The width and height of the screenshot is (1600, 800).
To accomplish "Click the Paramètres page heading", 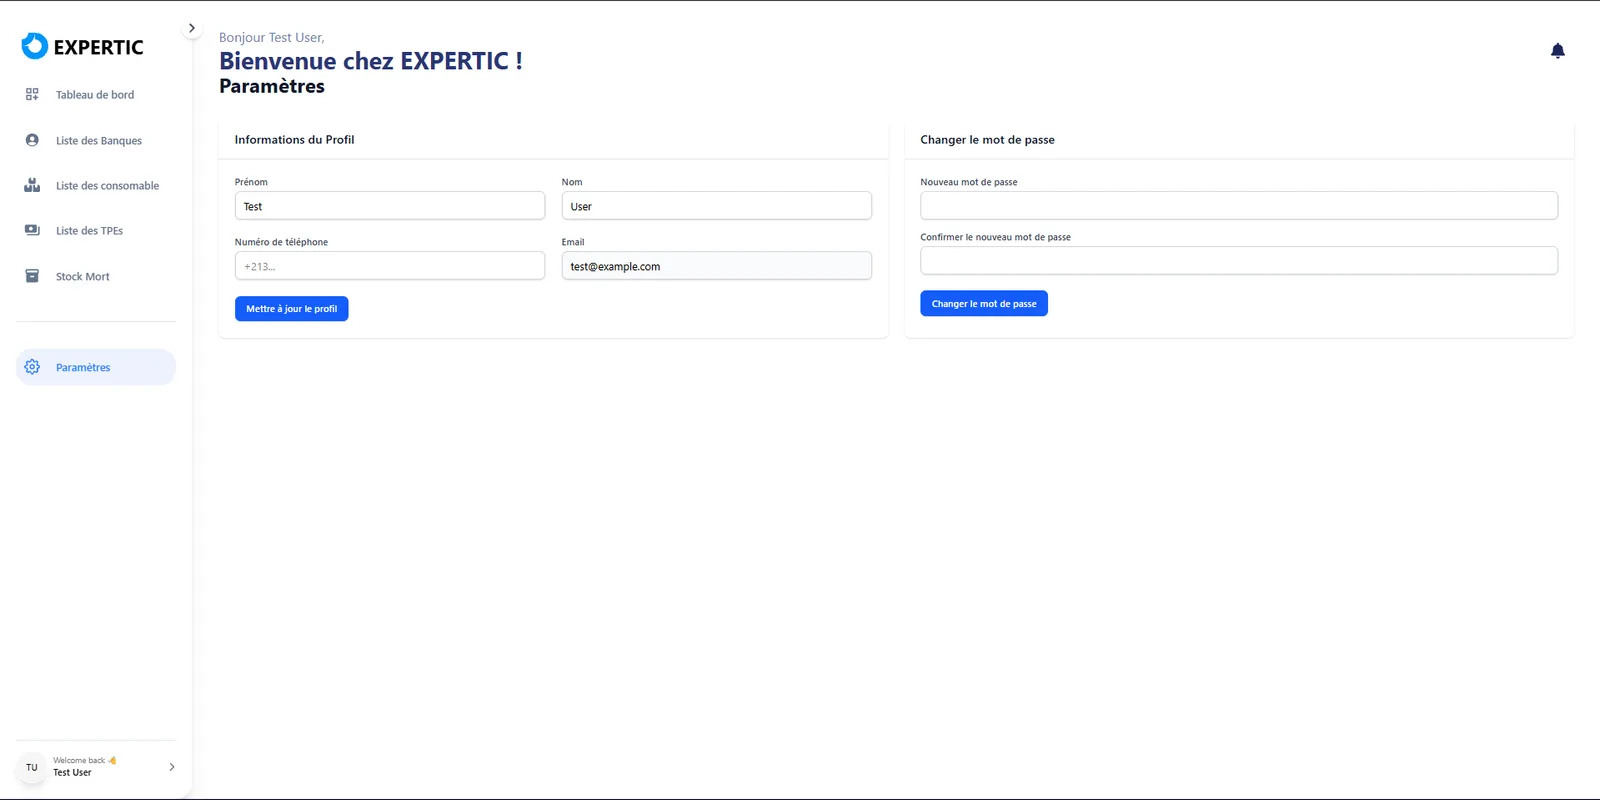I will pos(272,86).
